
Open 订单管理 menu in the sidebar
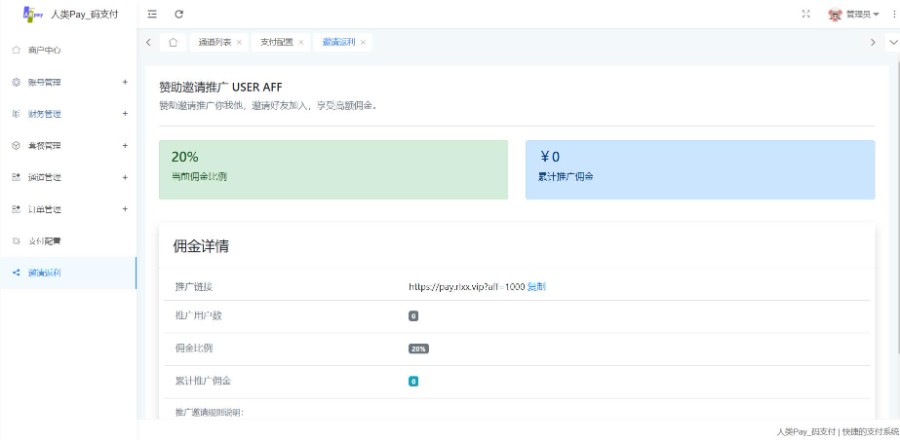coord(68,209)
